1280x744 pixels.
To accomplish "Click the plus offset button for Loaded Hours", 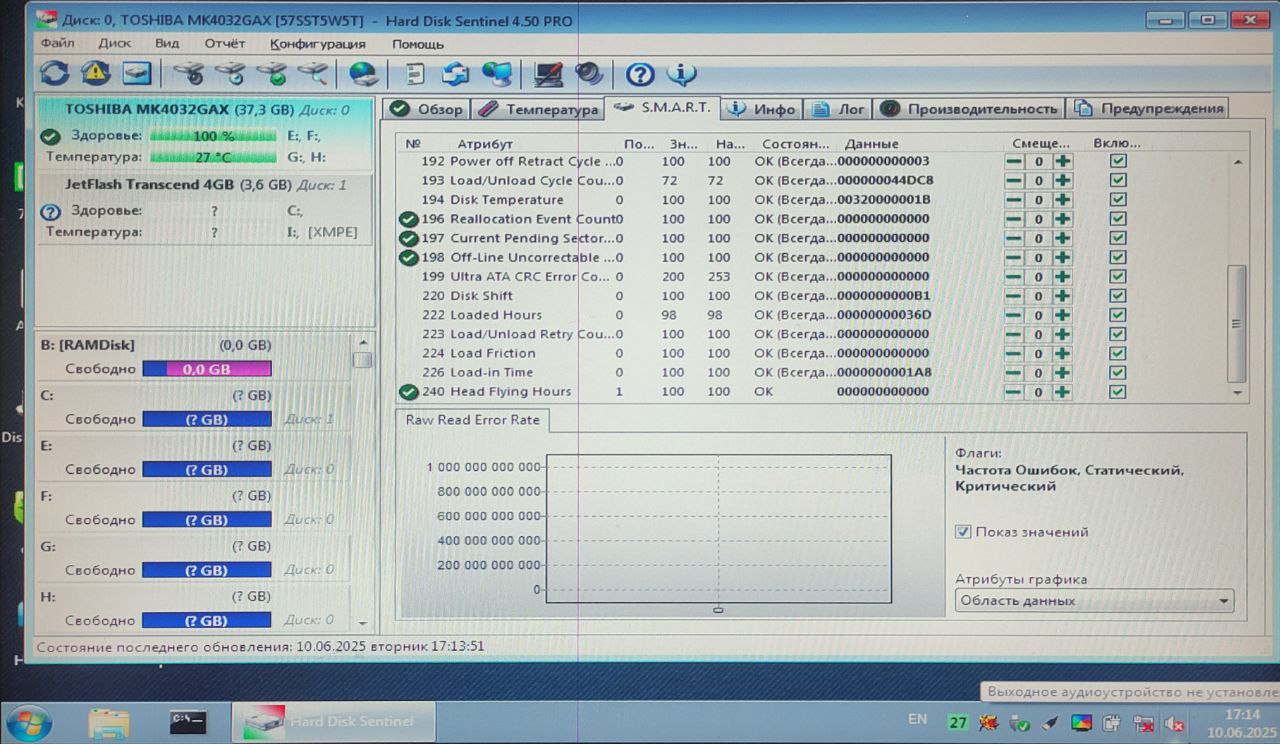I will point(1062,315).
